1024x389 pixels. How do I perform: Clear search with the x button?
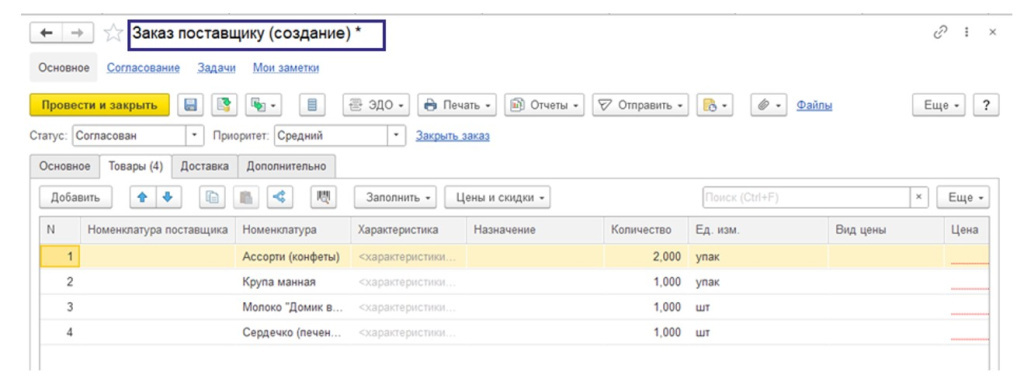[919, 197]
